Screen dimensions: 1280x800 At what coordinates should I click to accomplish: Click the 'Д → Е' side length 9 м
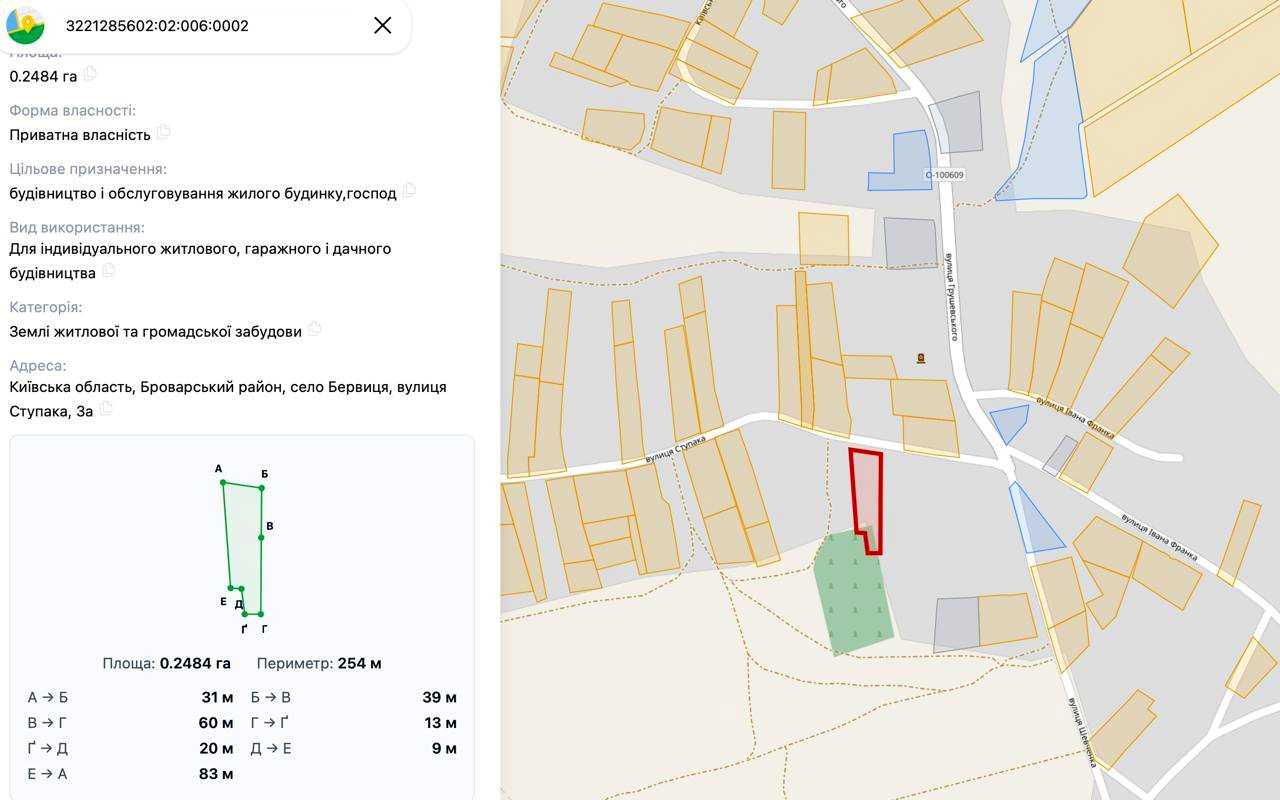coord(445,748)
